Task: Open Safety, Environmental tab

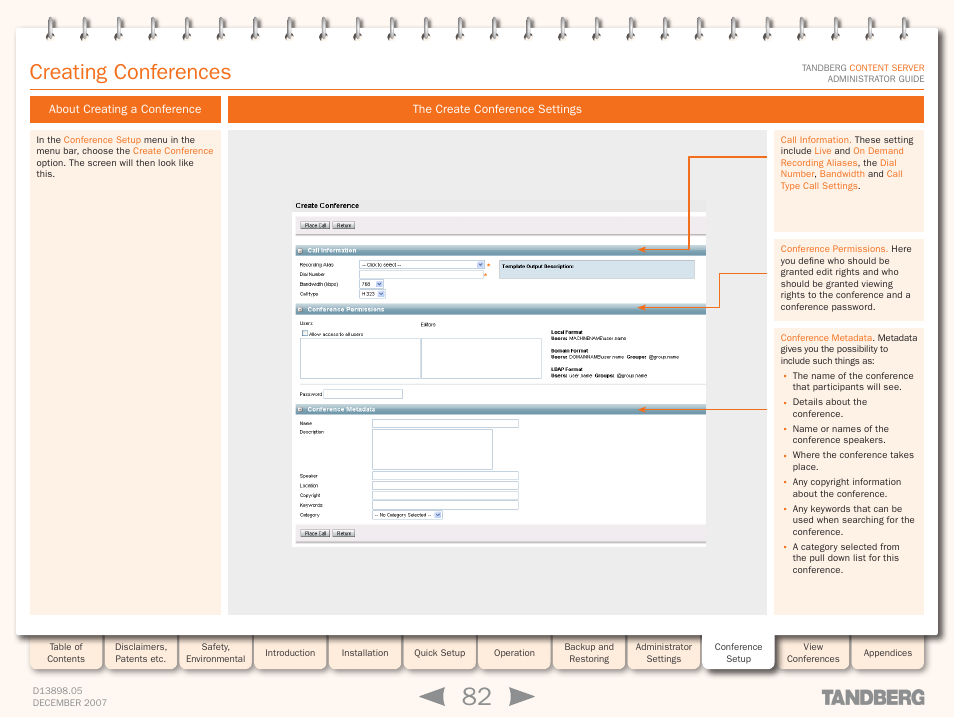Action: click(x=215, y=653)
